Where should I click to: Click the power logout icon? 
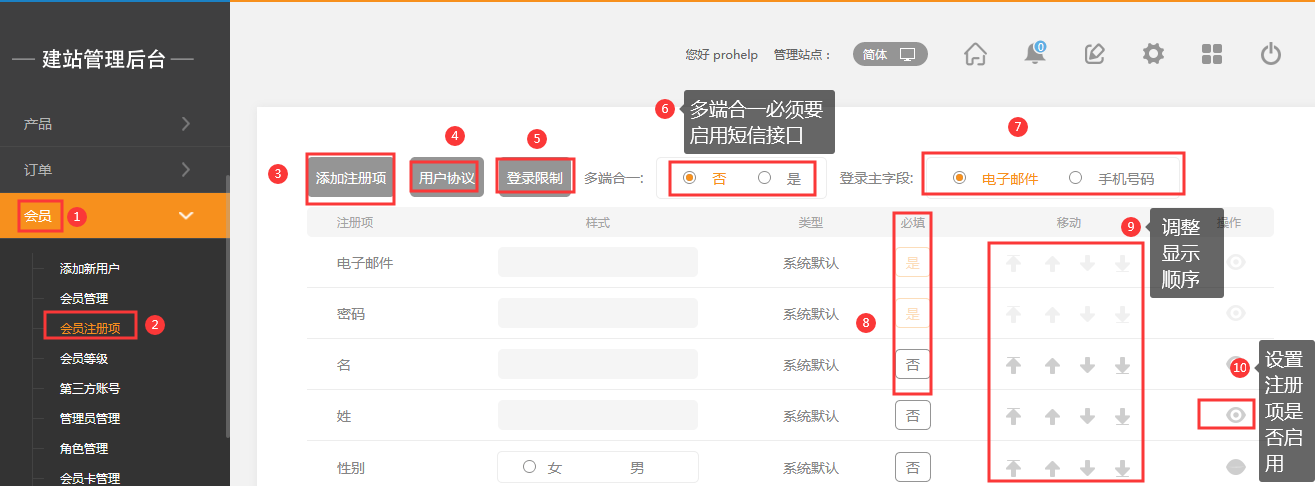pos(1271,54)
